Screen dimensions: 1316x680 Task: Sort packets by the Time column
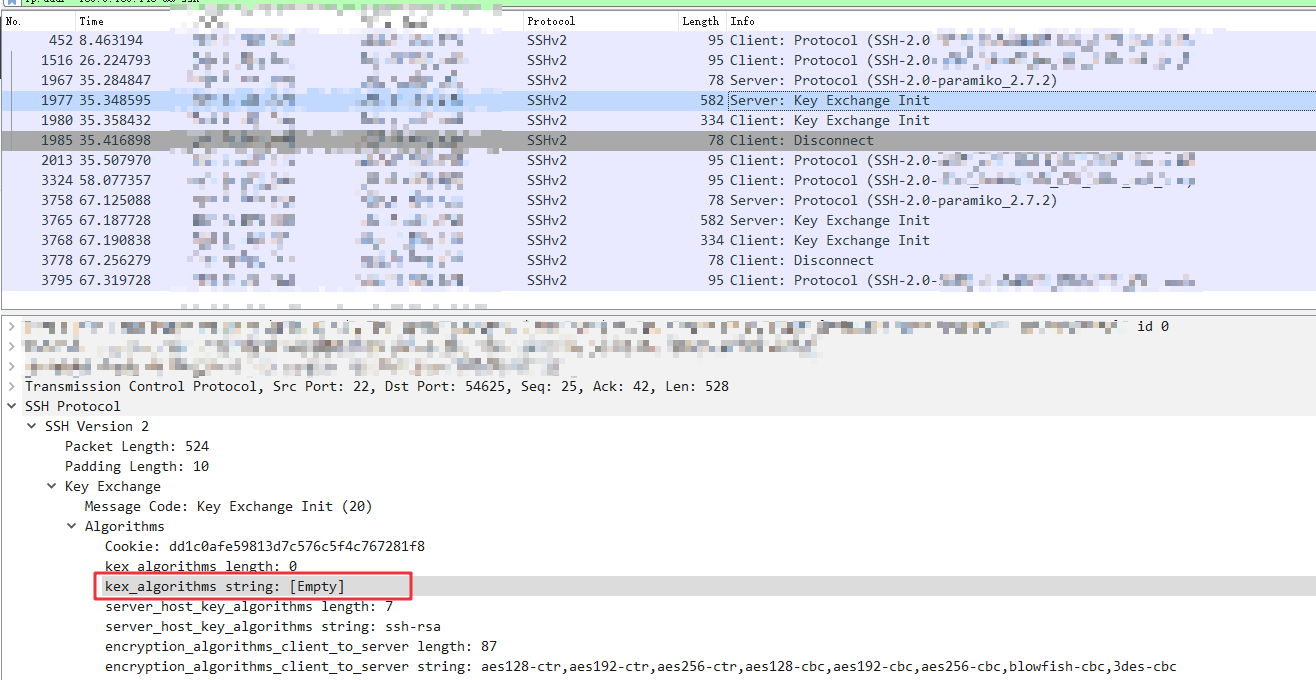pyautogui.click(x=92, y=20)
